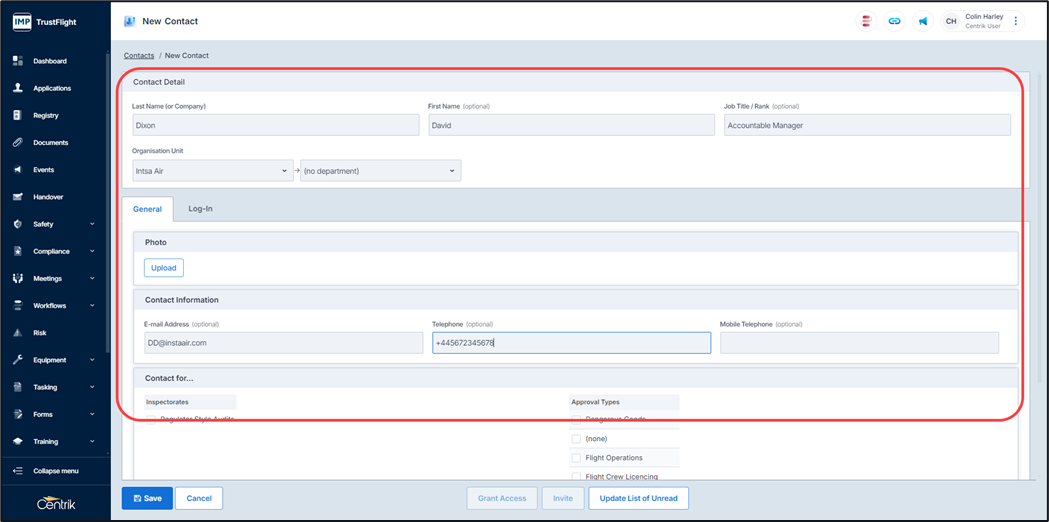
Task: Click the red database icon in header
Action: pos(866,21)
